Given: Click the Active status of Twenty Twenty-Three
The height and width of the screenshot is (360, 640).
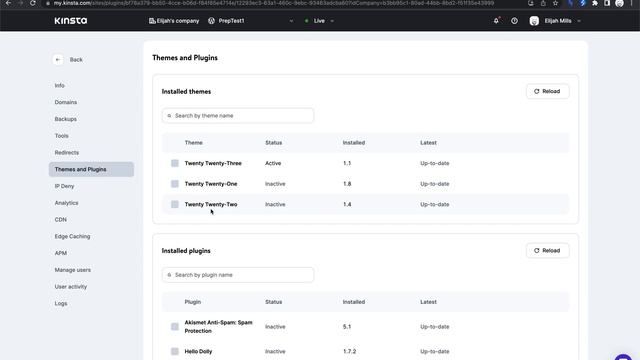Looking at the screenshot, I should pyautogui.click(x=273, y=163).
